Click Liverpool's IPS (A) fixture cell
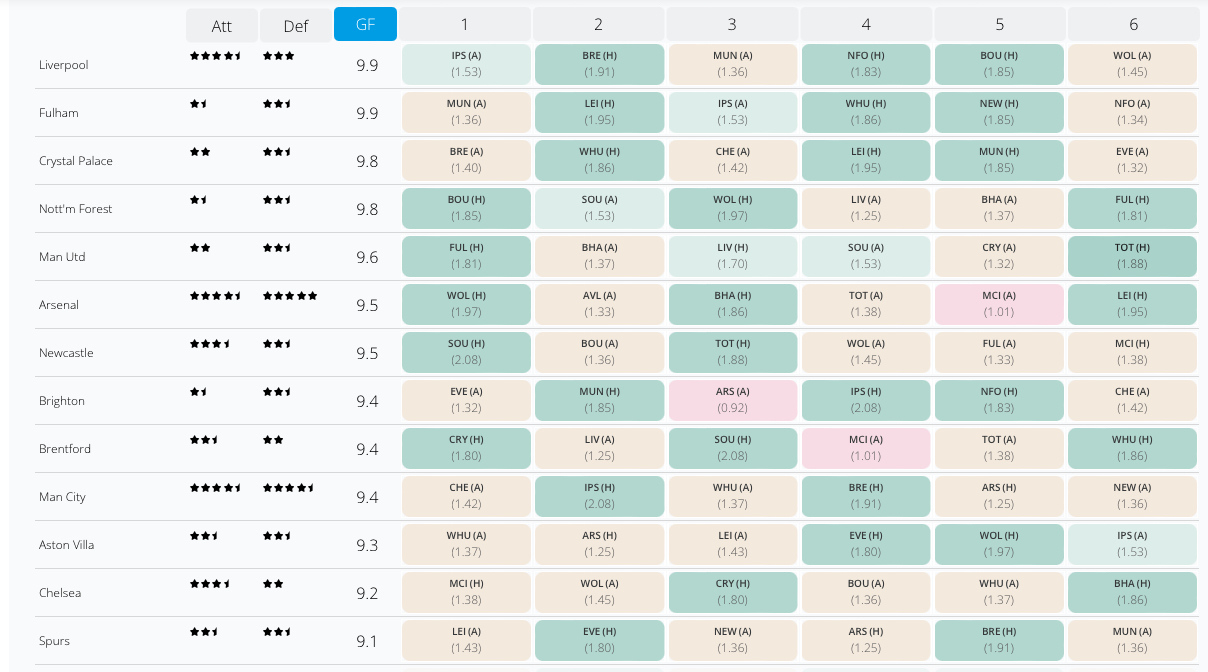 [466, 64]
